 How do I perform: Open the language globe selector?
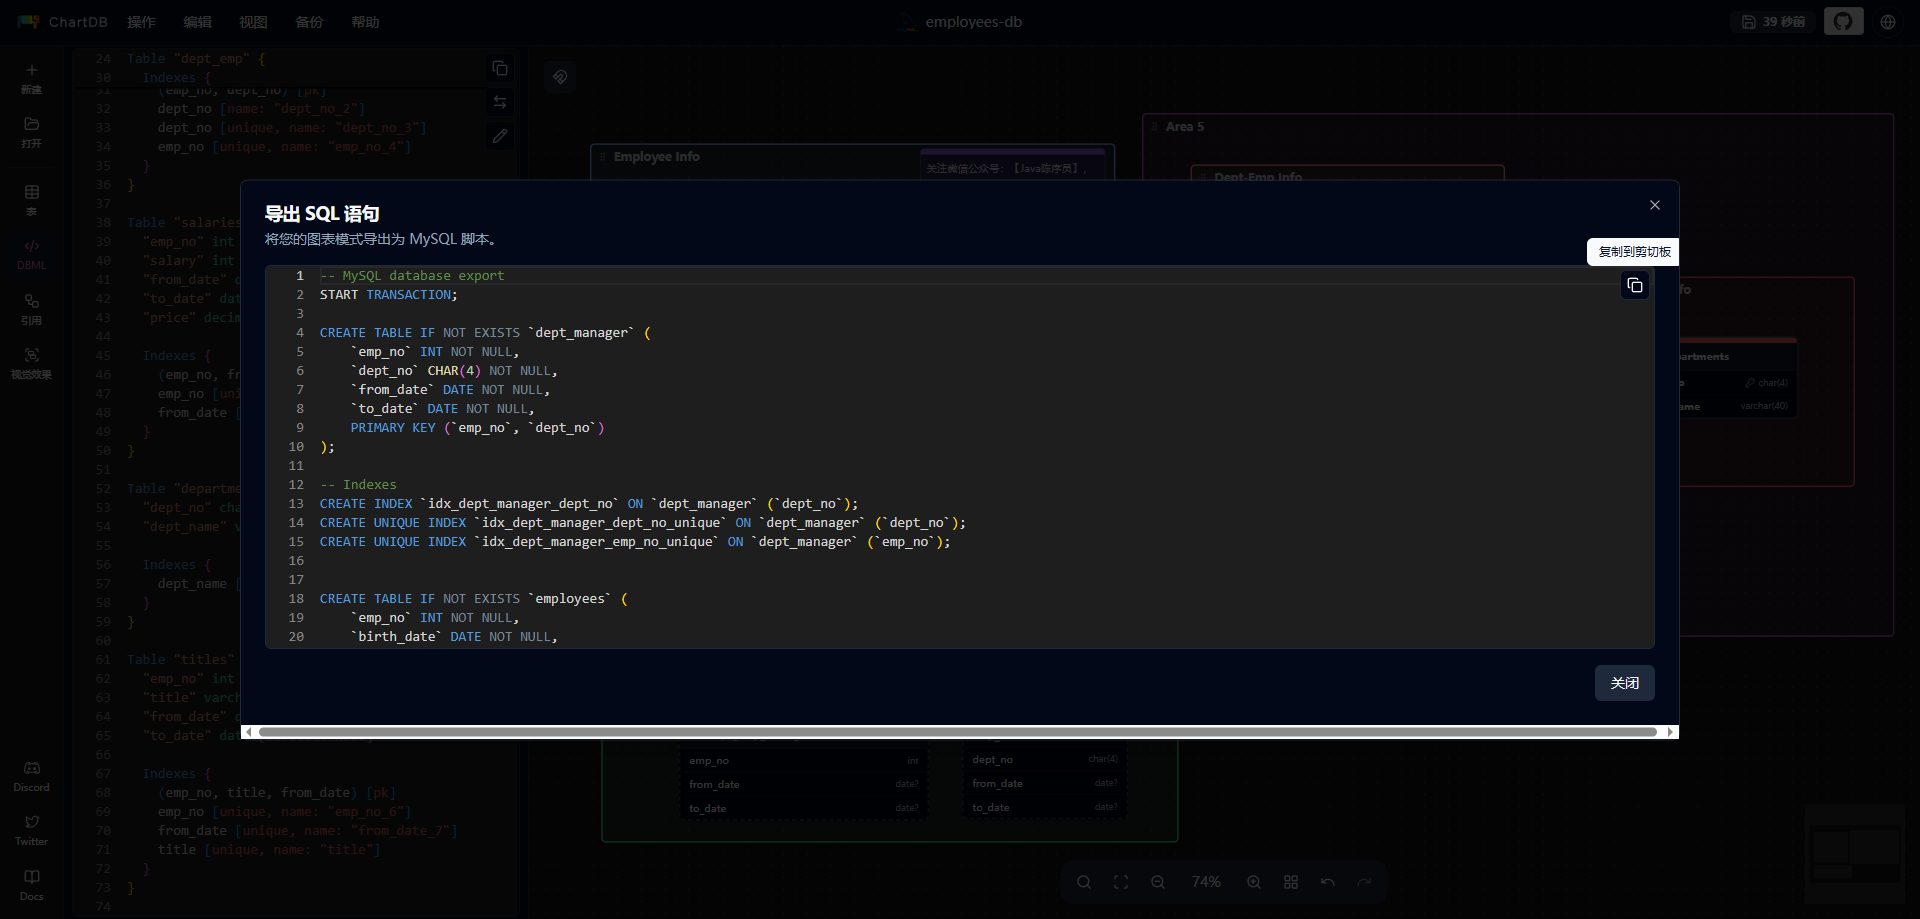[x=1888, y=22]
